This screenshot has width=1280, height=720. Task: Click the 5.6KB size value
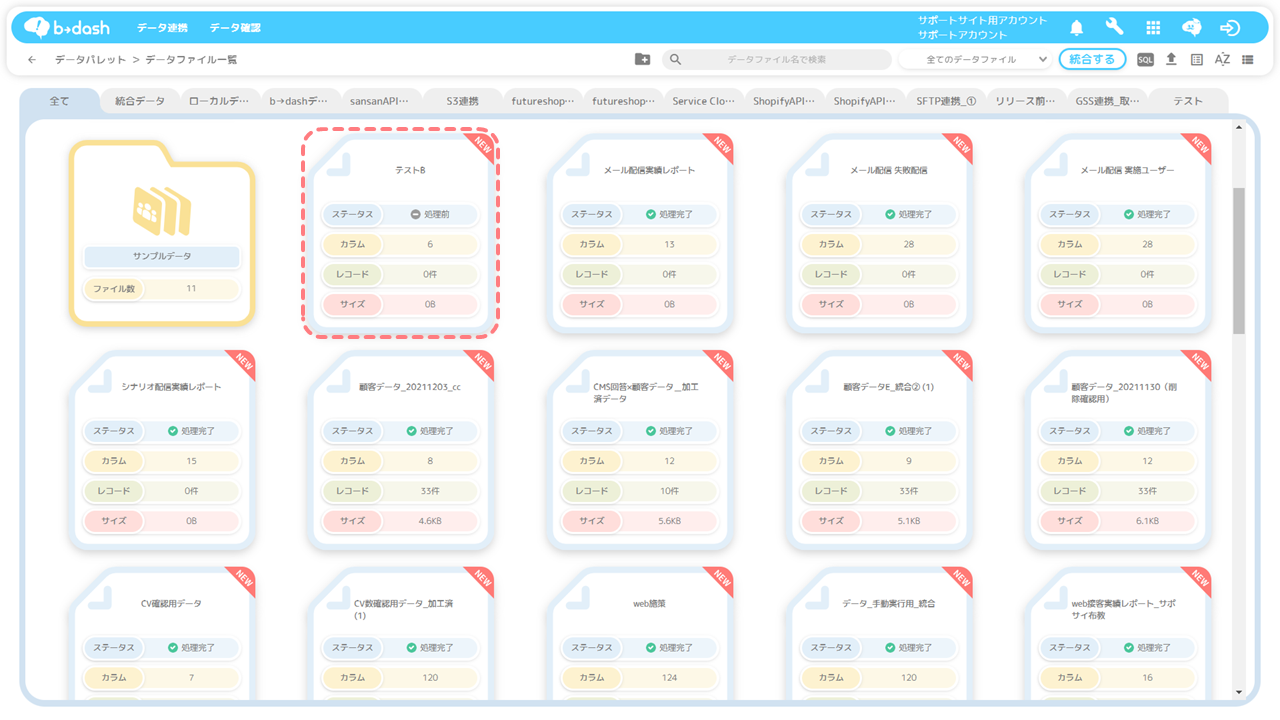669,521
